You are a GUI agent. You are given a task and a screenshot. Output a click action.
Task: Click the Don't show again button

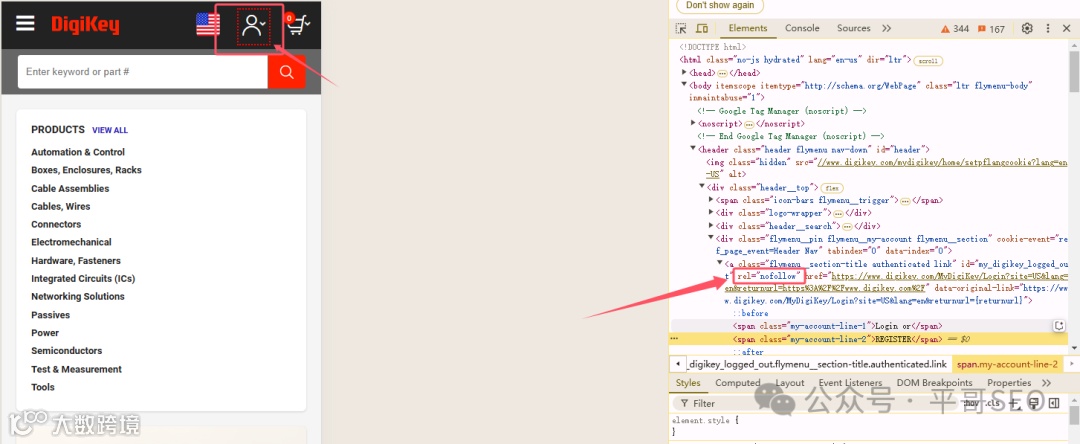[x=720, y=6]
